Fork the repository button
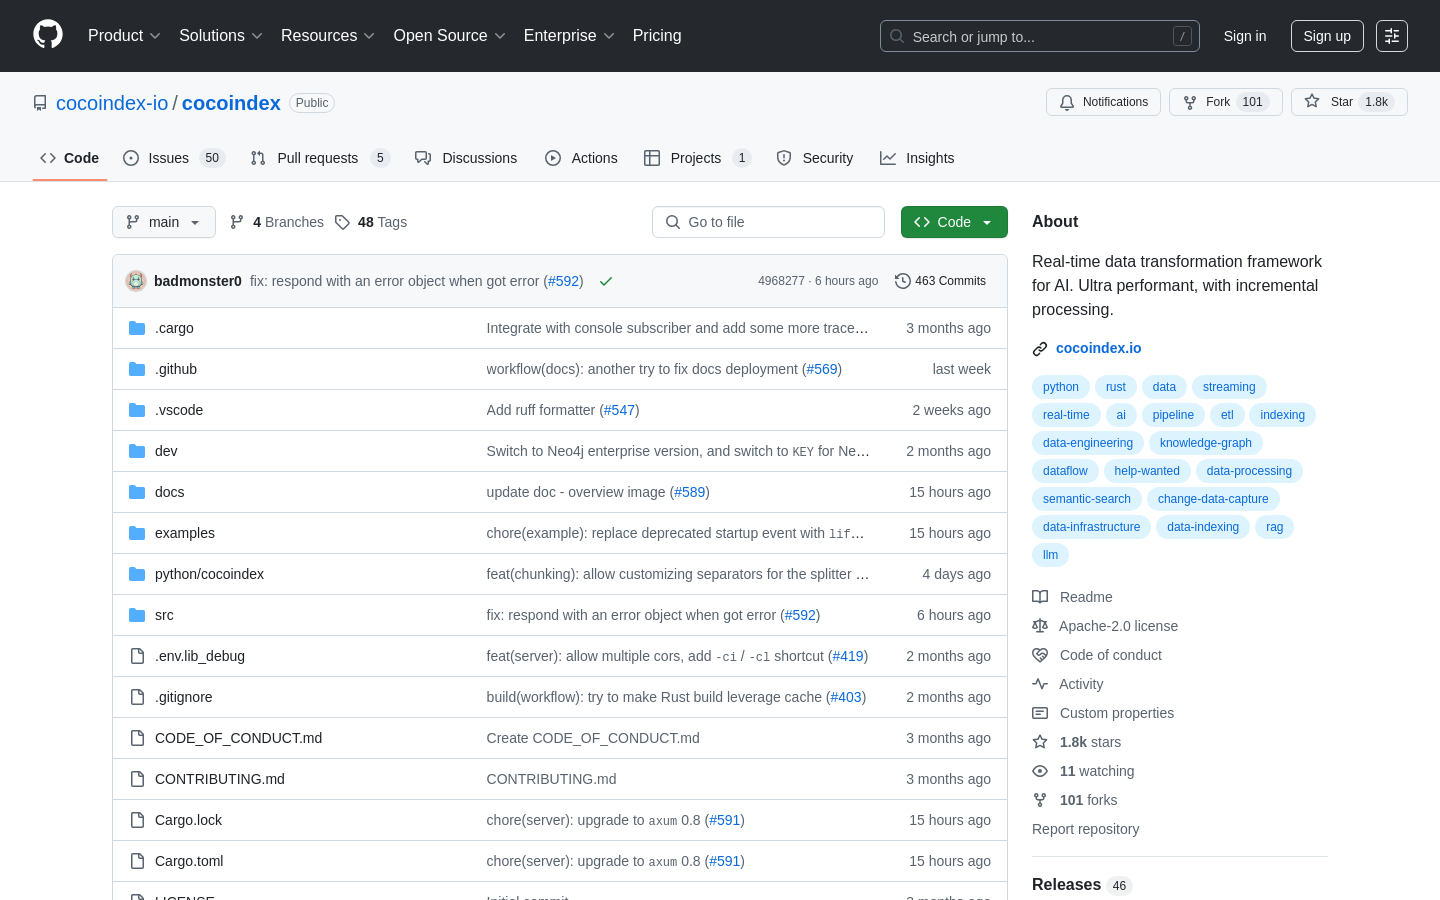Image resolution: width=1440 pixels, height=900 pixels. [1226, 102]
